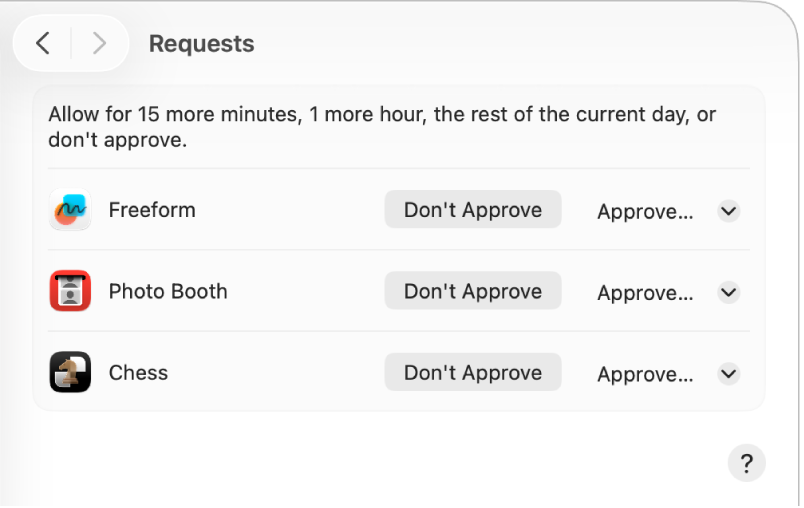Go back with the left chevron

tap(42, 44)
